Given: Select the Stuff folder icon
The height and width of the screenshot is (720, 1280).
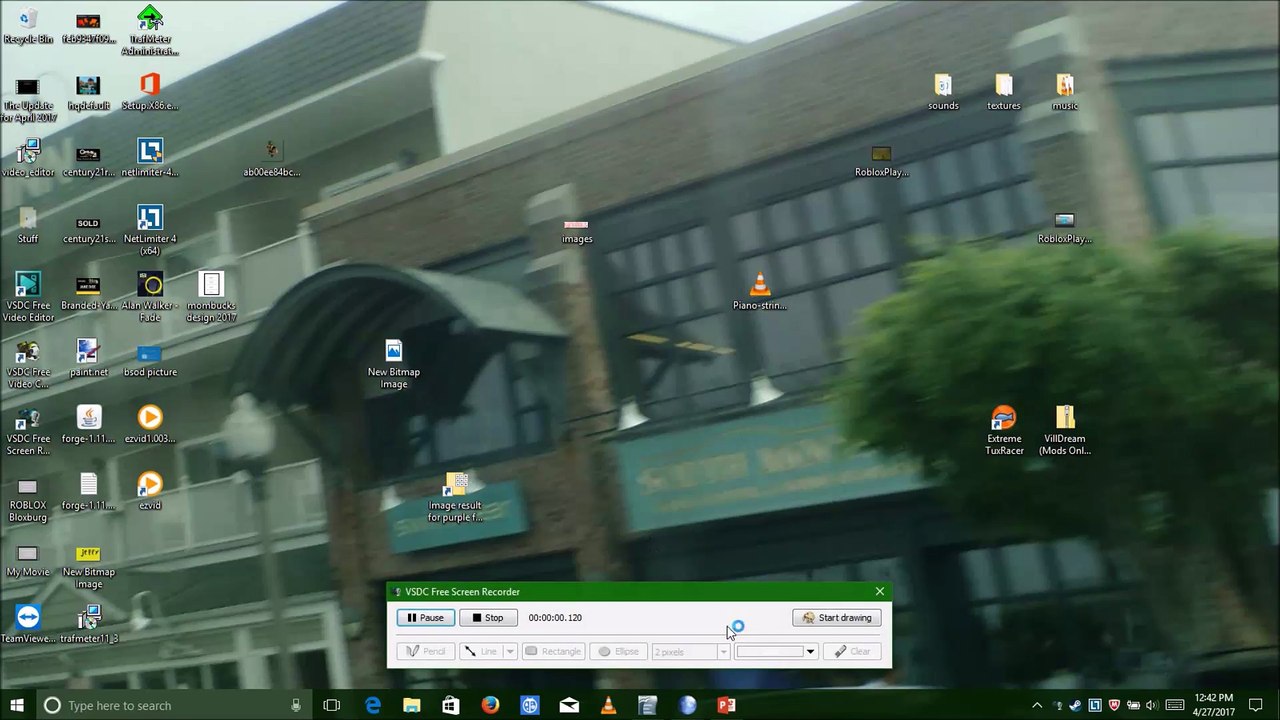Looking at the screenshot, I should click(28, 226).
